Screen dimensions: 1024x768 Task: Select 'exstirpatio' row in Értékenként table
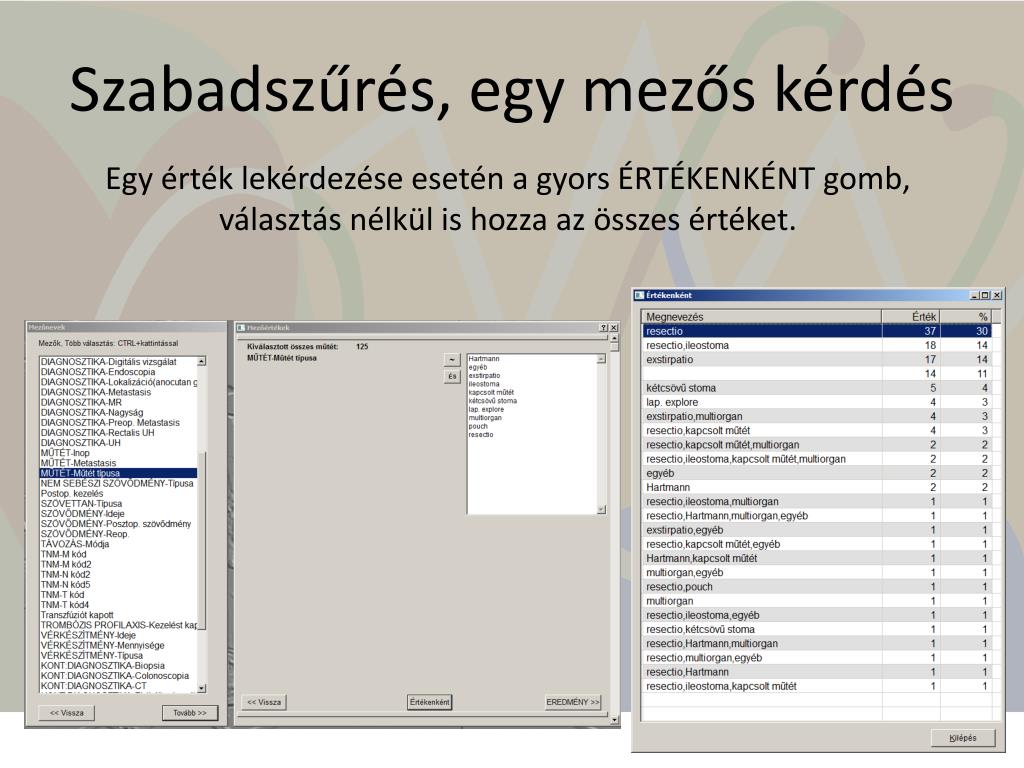[817, 359]
